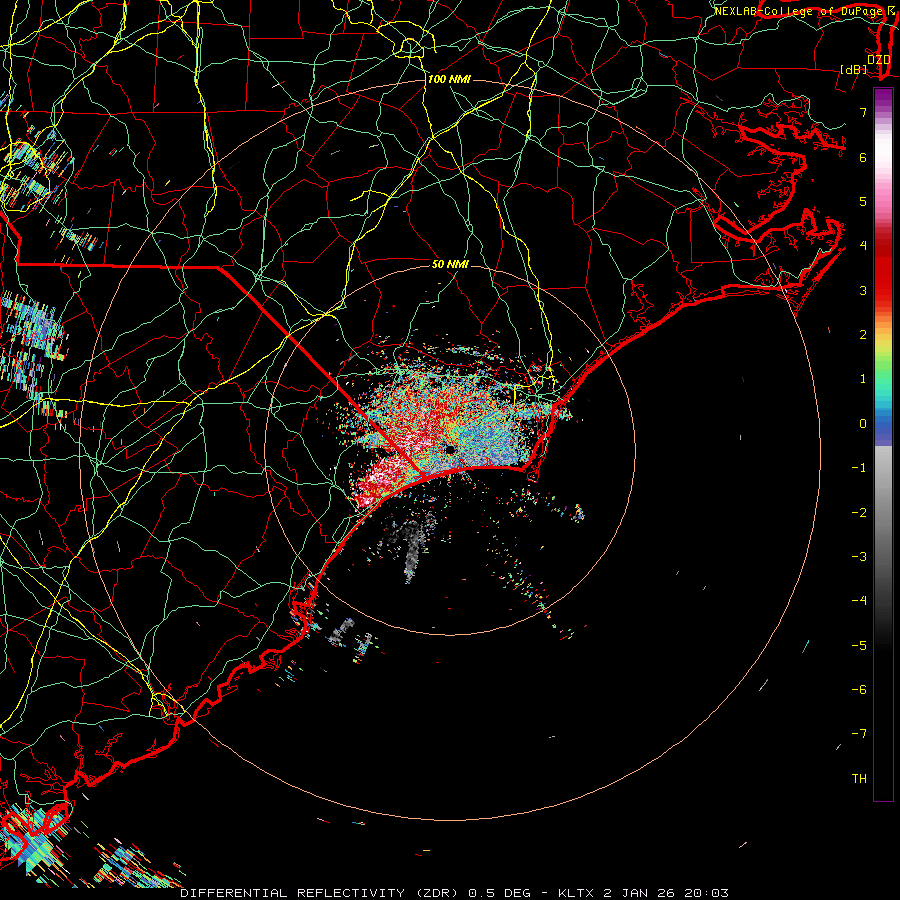Click the KLTX radar site black dot
Image resolution: width=900 pixels, height=900 pixels.
tap(450, 449)
